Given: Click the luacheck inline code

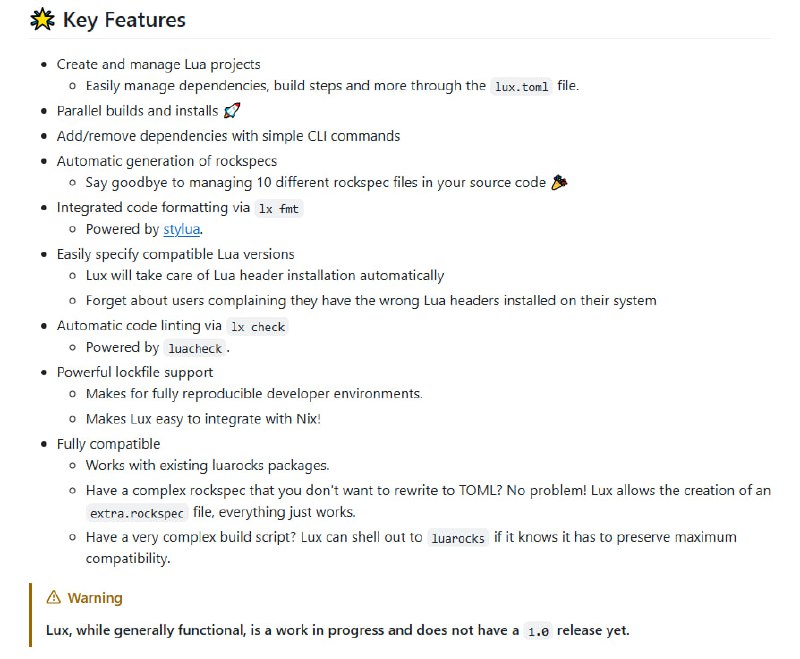Looking at the screenshot, I should click(195, 349).
